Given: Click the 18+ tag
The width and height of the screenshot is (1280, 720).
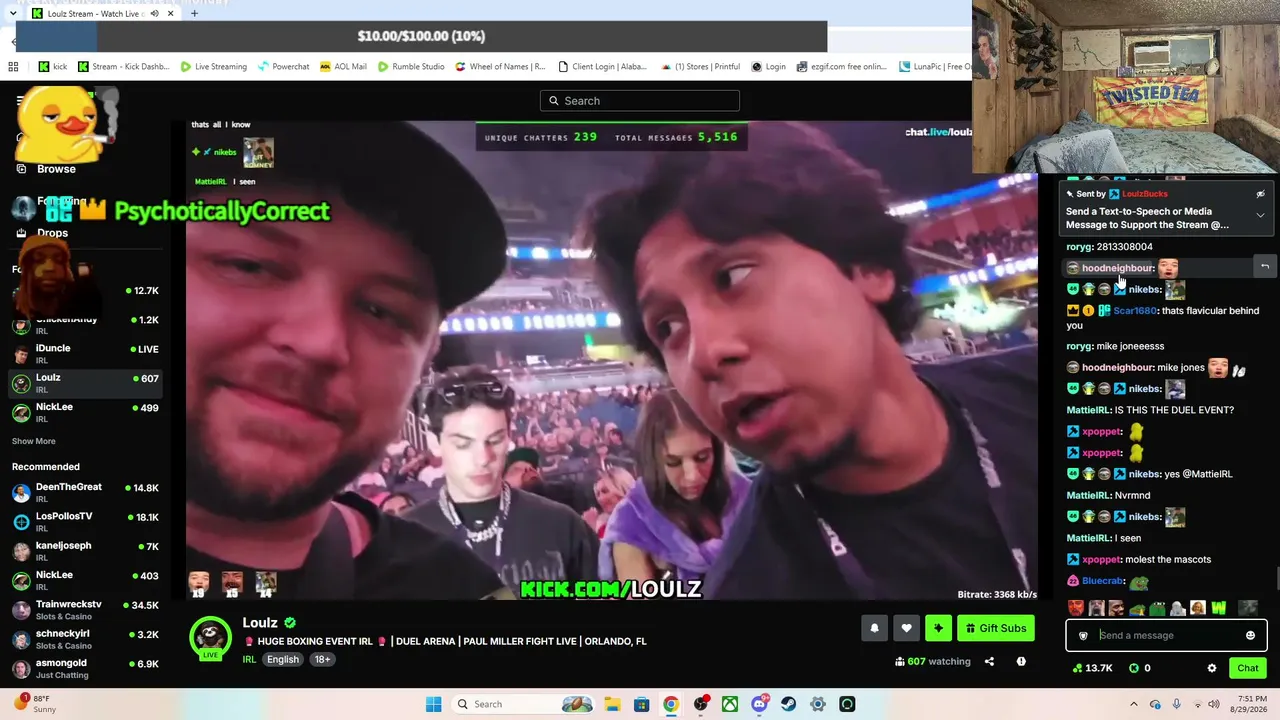Looking at the screenshot, I should point(322,660).
